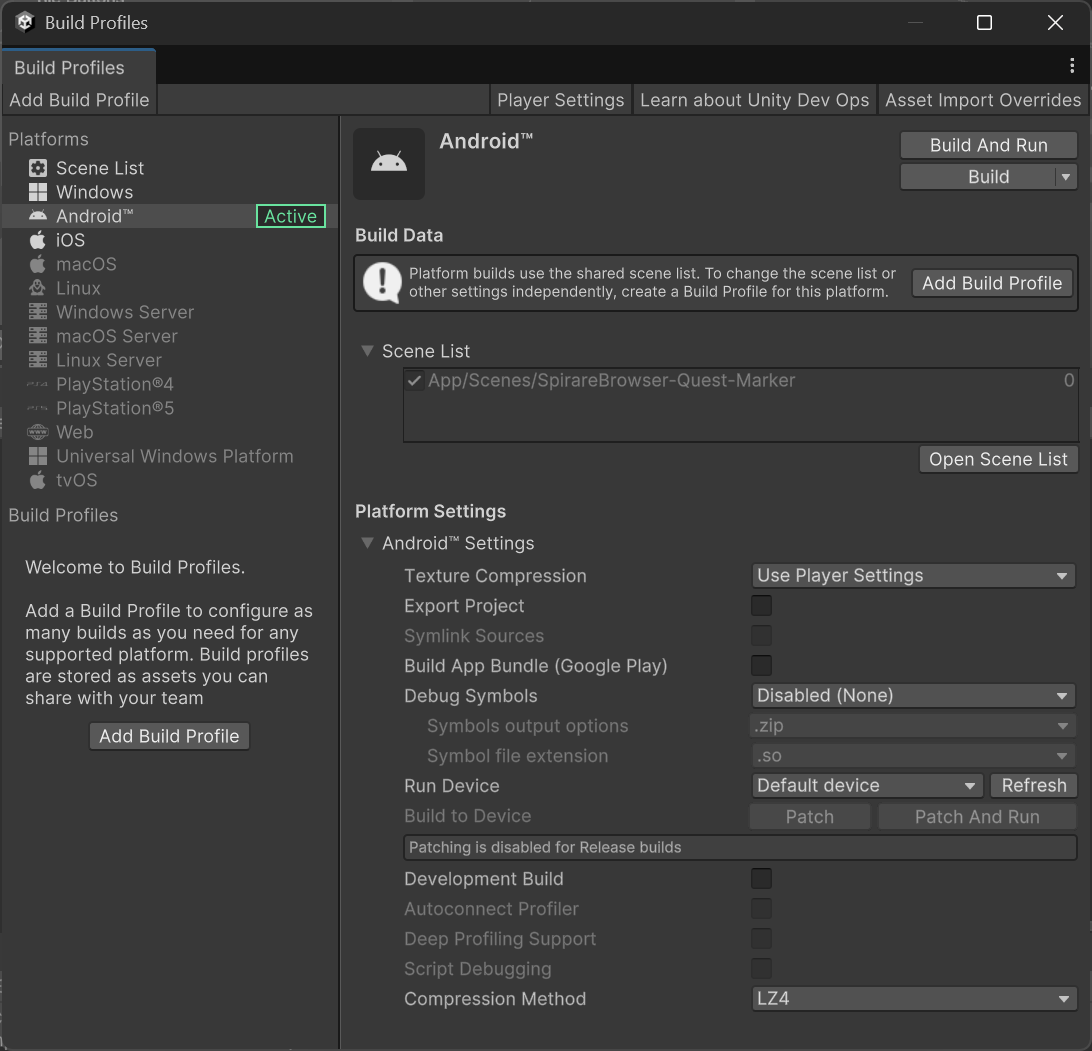Image resolution: width=1092 pixels, height=1051 pixels.
Task: Click the Linux penguin icon
Action: pyautogui.click(x=38, y=288)
